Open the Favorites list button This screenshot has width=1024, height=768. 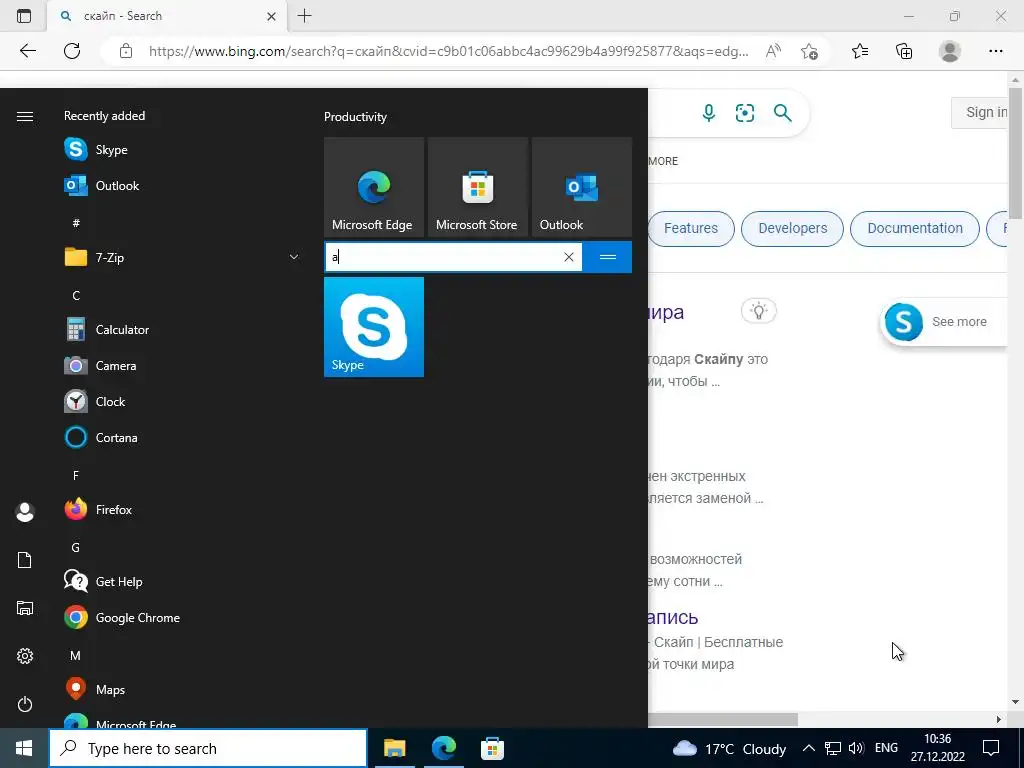click(860, 51)
